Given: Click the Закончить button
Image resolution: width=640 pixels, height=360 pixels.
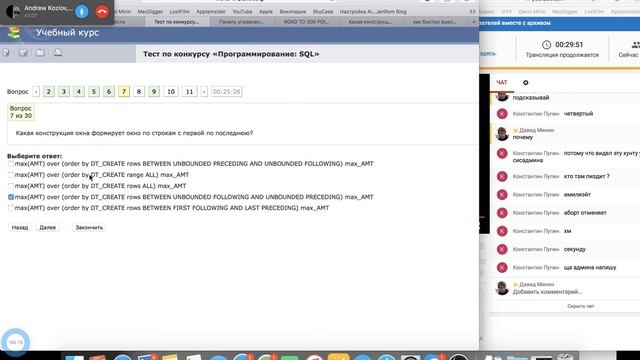Looking at the screenshot, I should pos(89,227).
